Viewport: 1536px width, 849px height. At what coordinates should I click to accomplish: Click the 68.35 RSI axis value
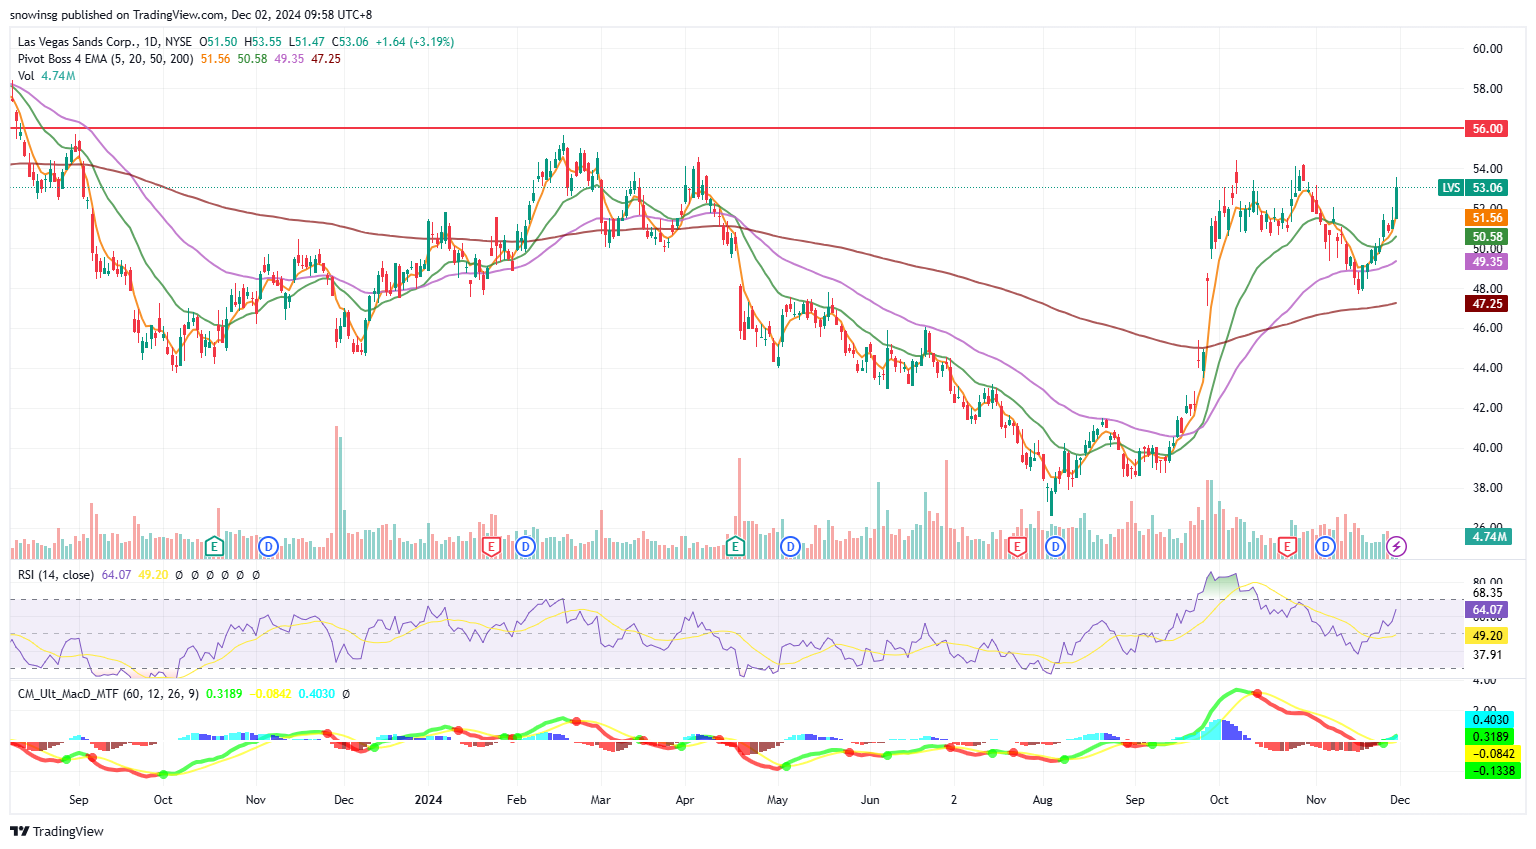point(1487,593)
